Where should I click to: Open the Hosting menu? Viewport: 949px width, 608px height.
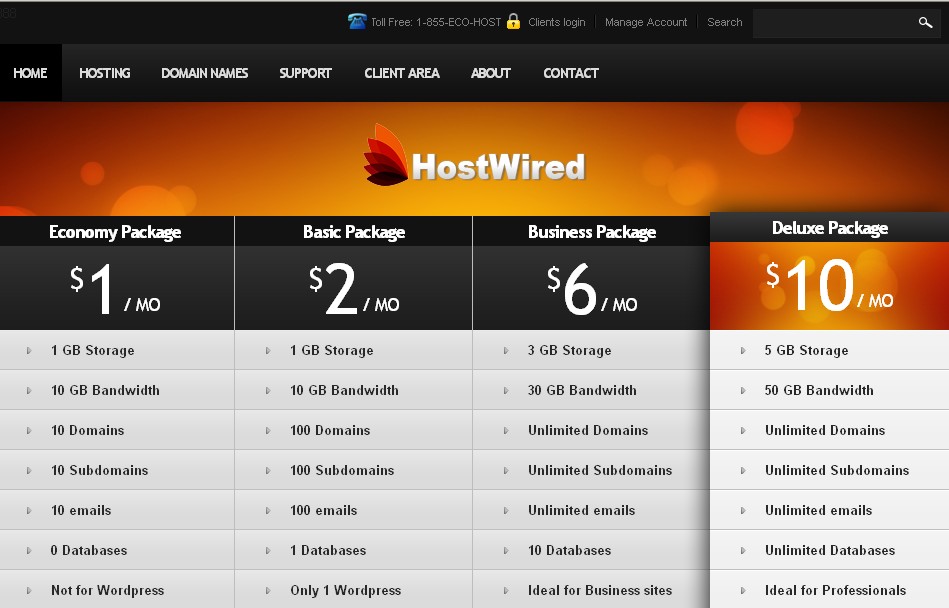pos(105,73)
